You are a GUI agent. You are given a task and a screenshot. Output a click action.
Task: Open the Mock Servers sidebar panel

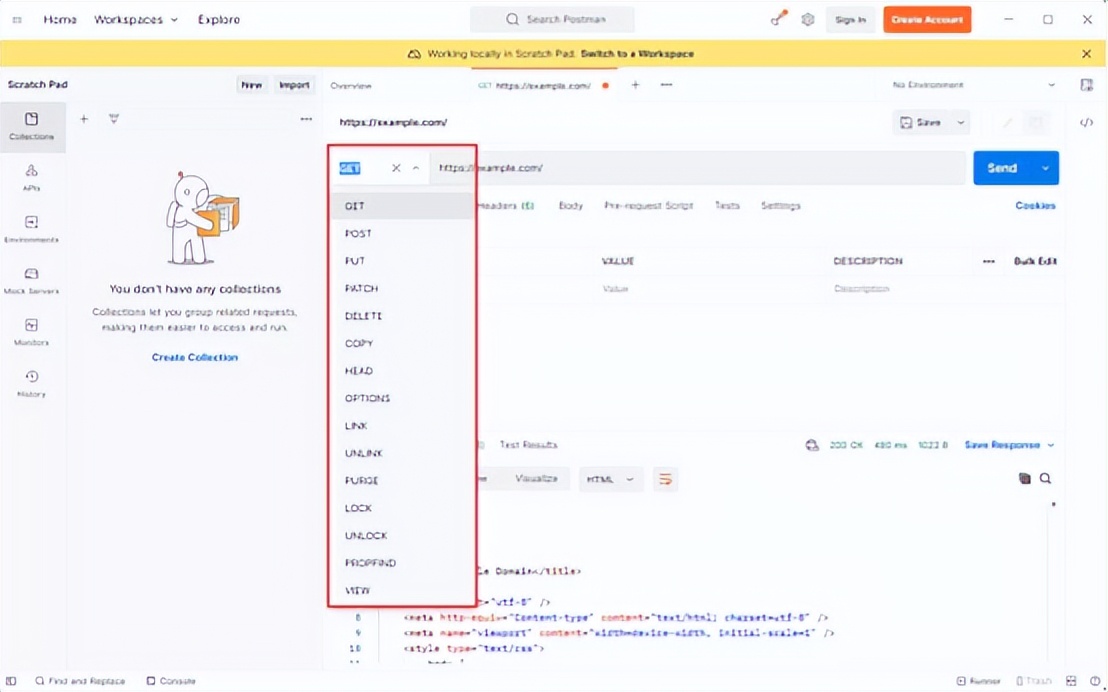tap(32, 280)
